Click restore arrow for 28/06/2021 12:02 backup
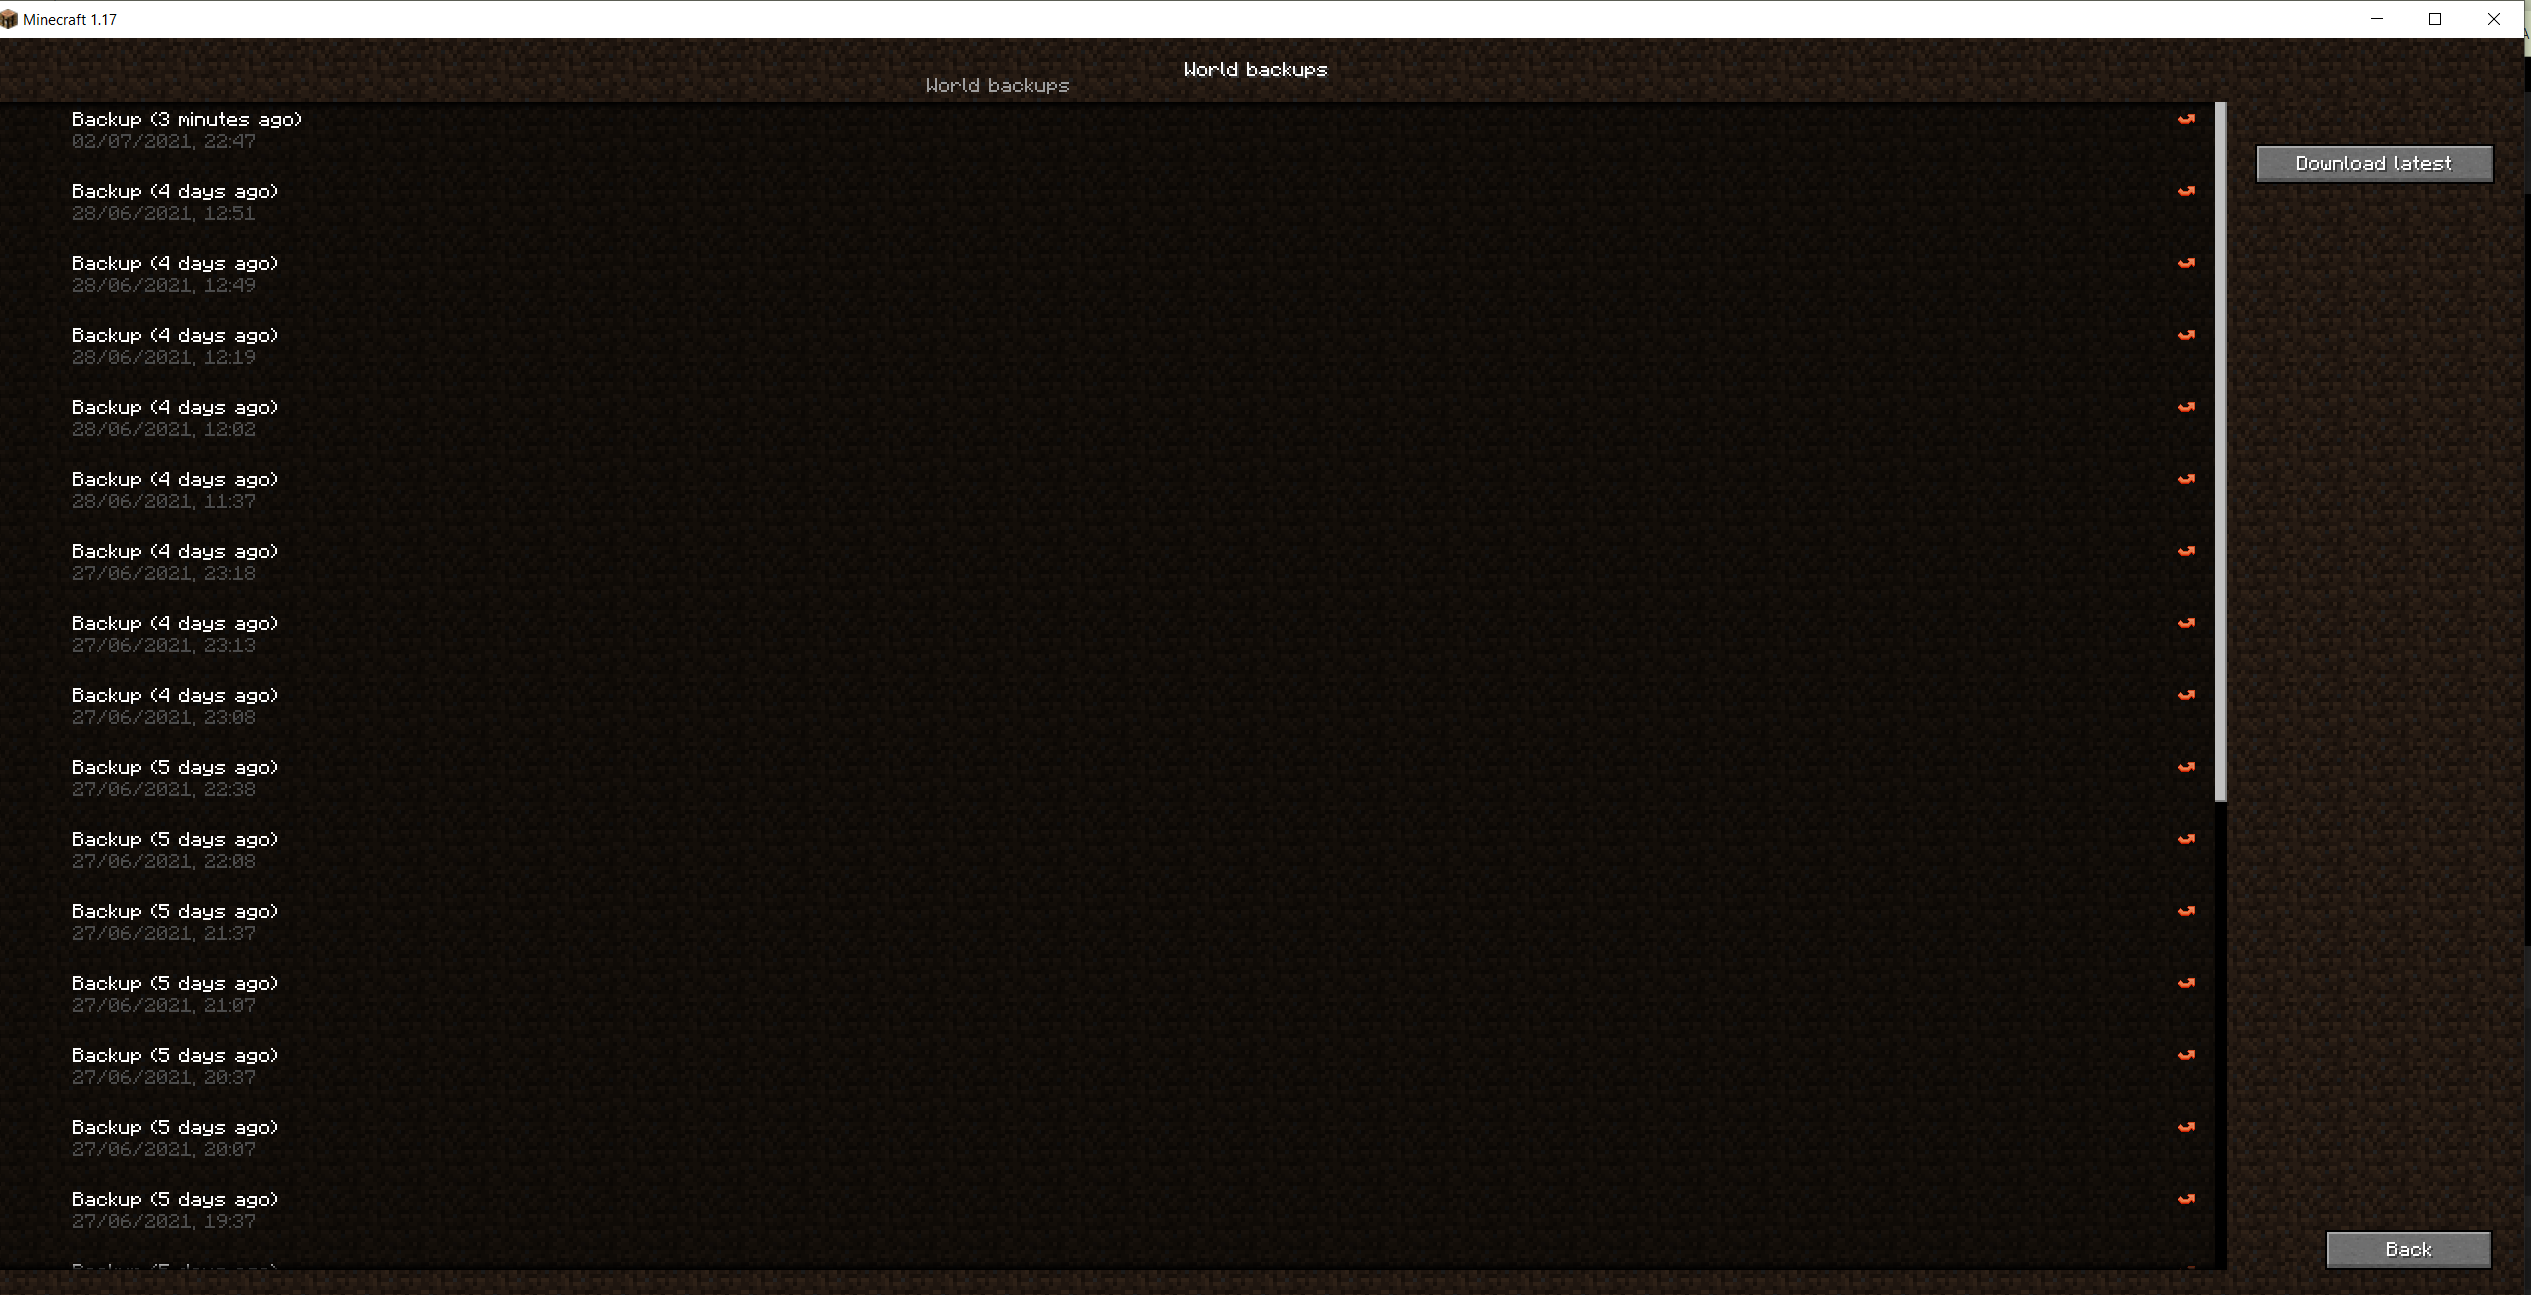Viewport: 2531px width, 1295px height. click(x=2186, y=407)
